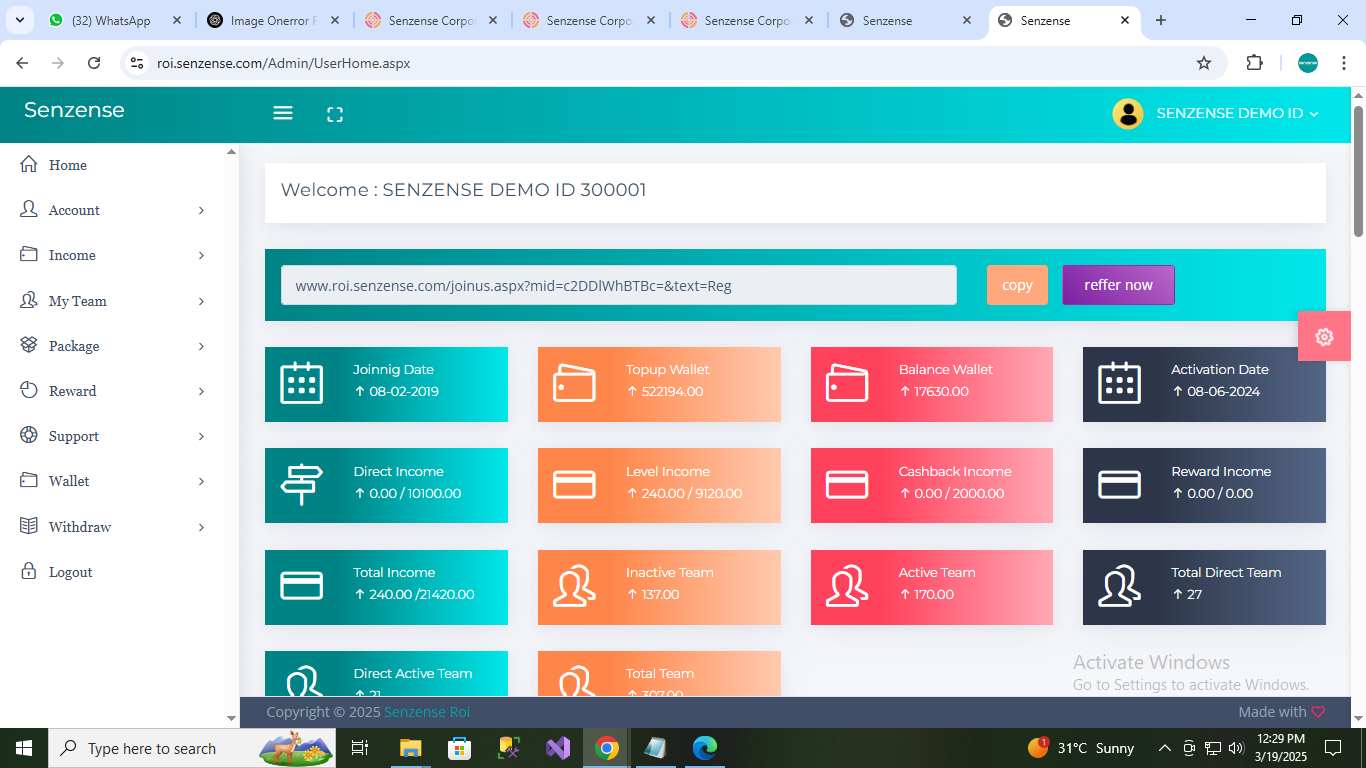Click the card icon on Total Income card
This screenshot has height=768, width=1366.
tap(301, 586)
